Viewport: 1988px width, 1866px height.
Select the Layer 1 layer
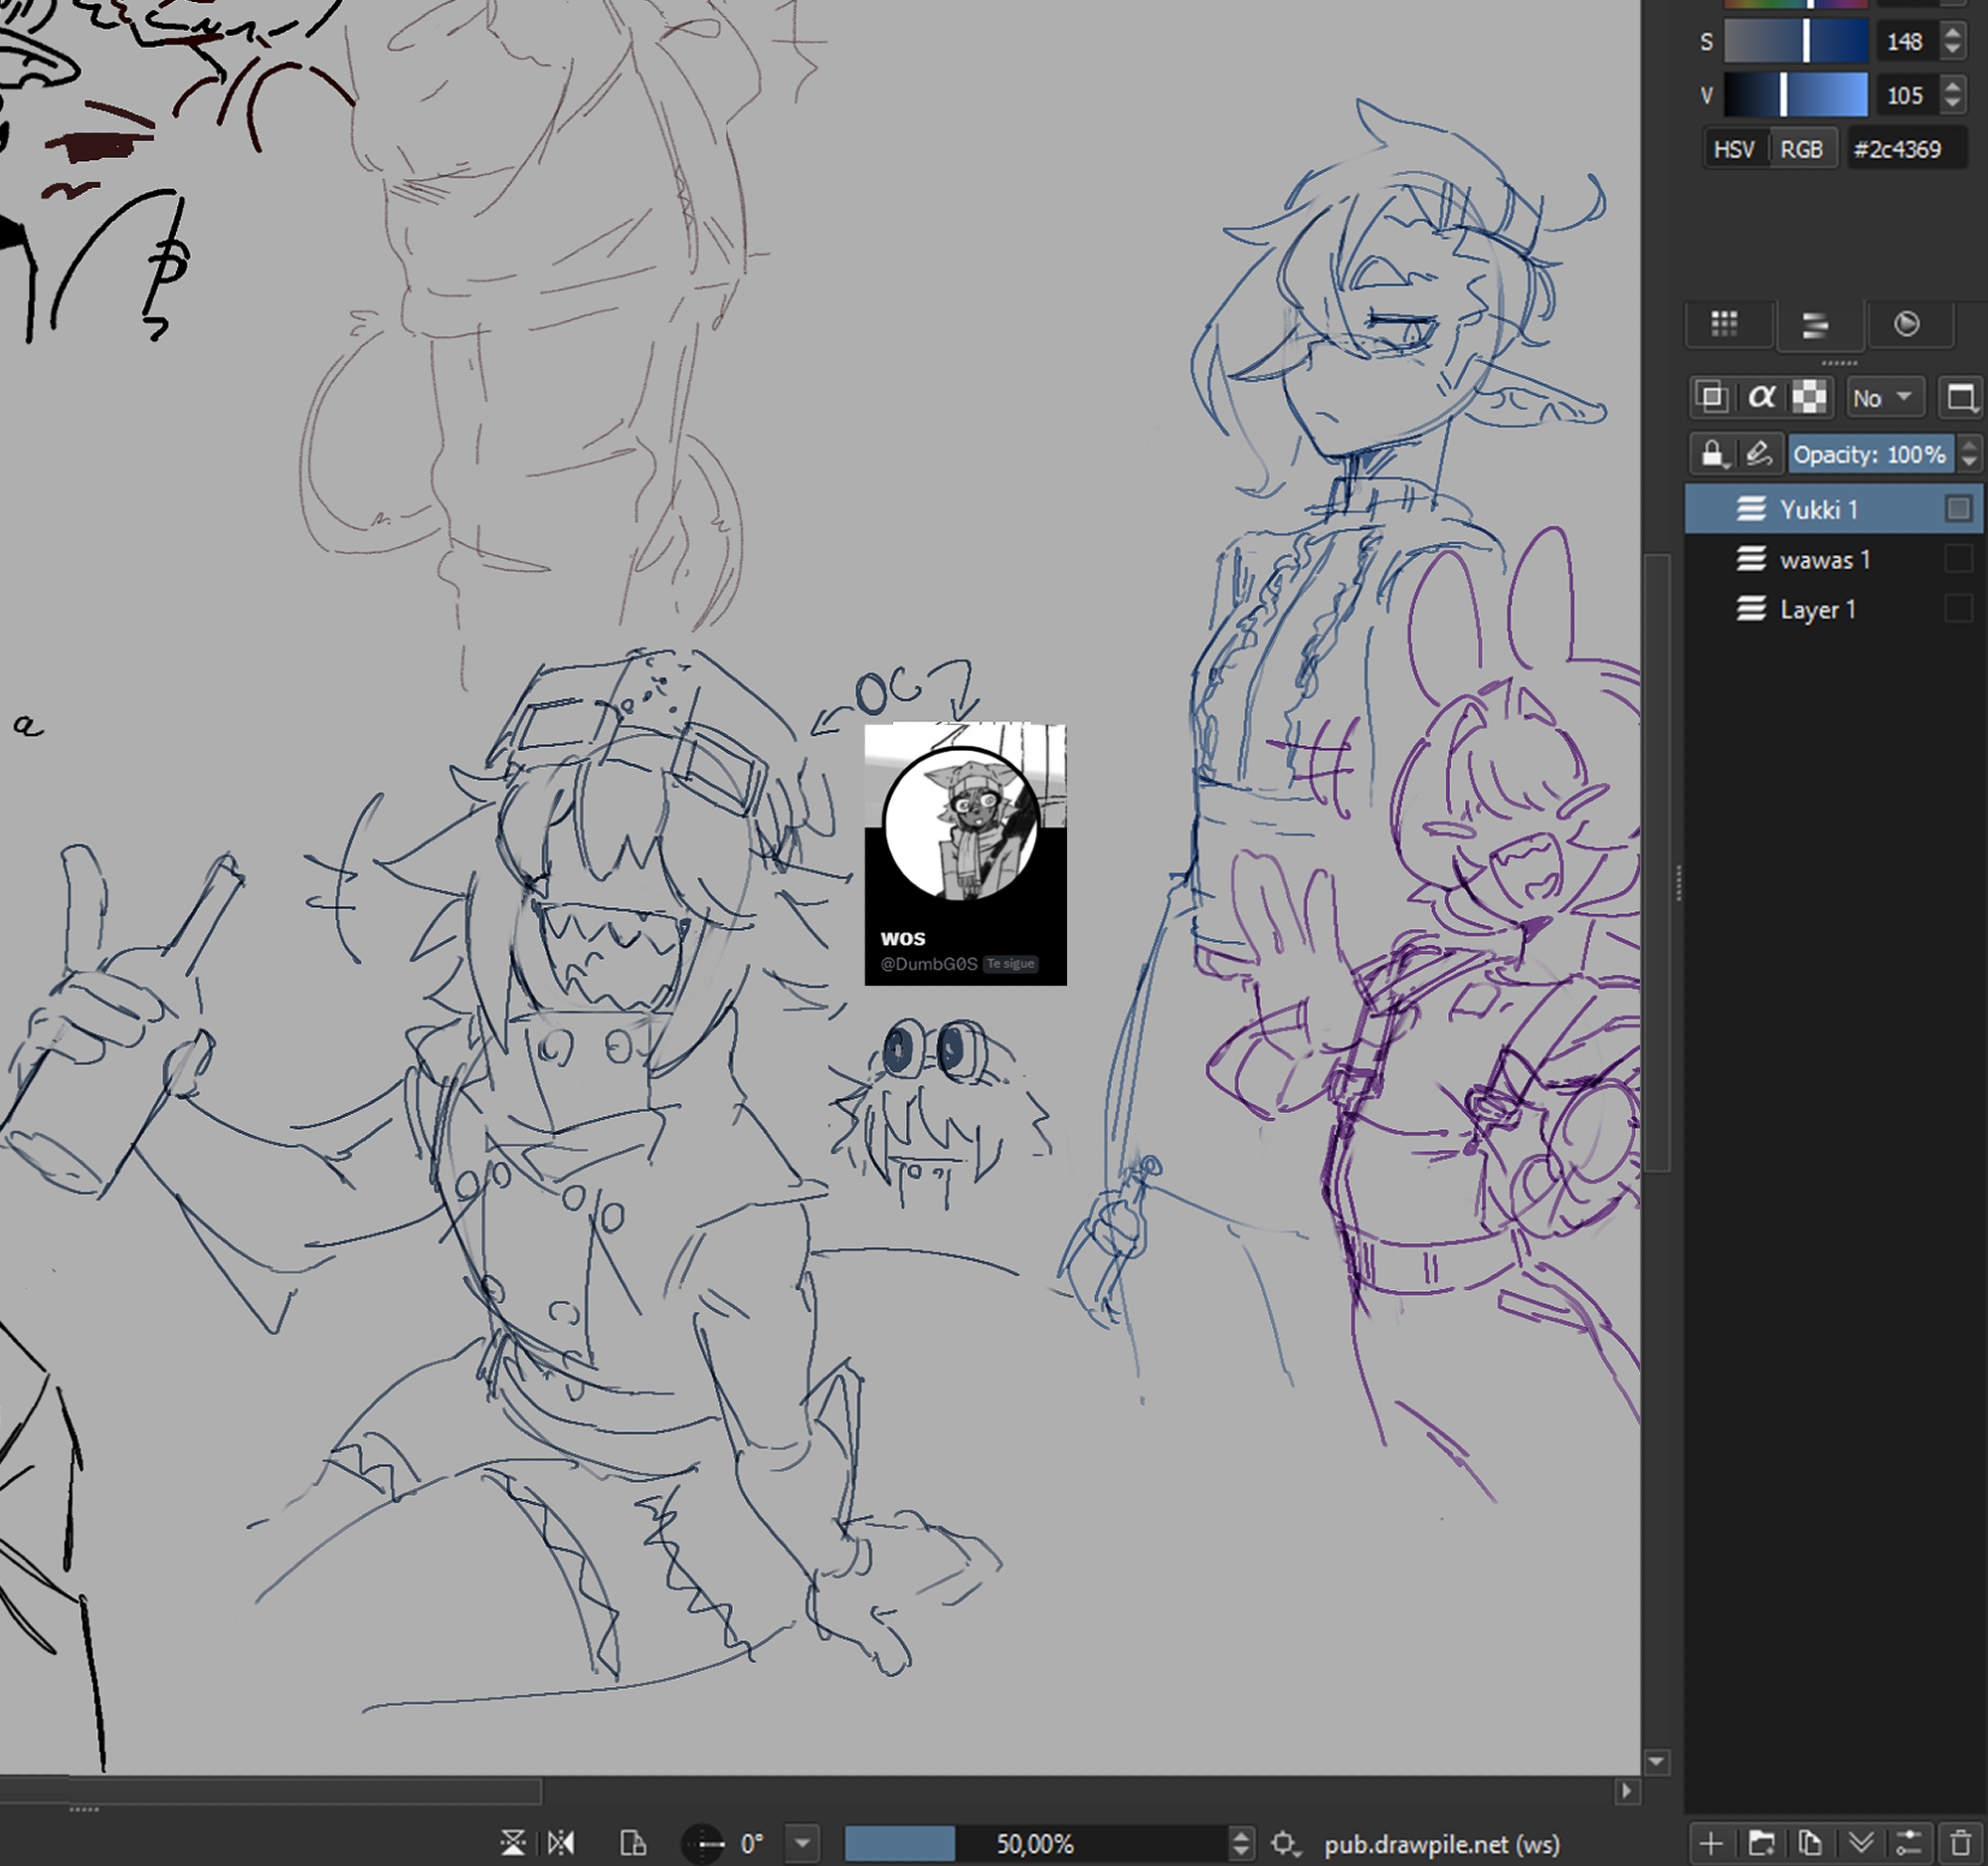click(x=1818, y=609)
